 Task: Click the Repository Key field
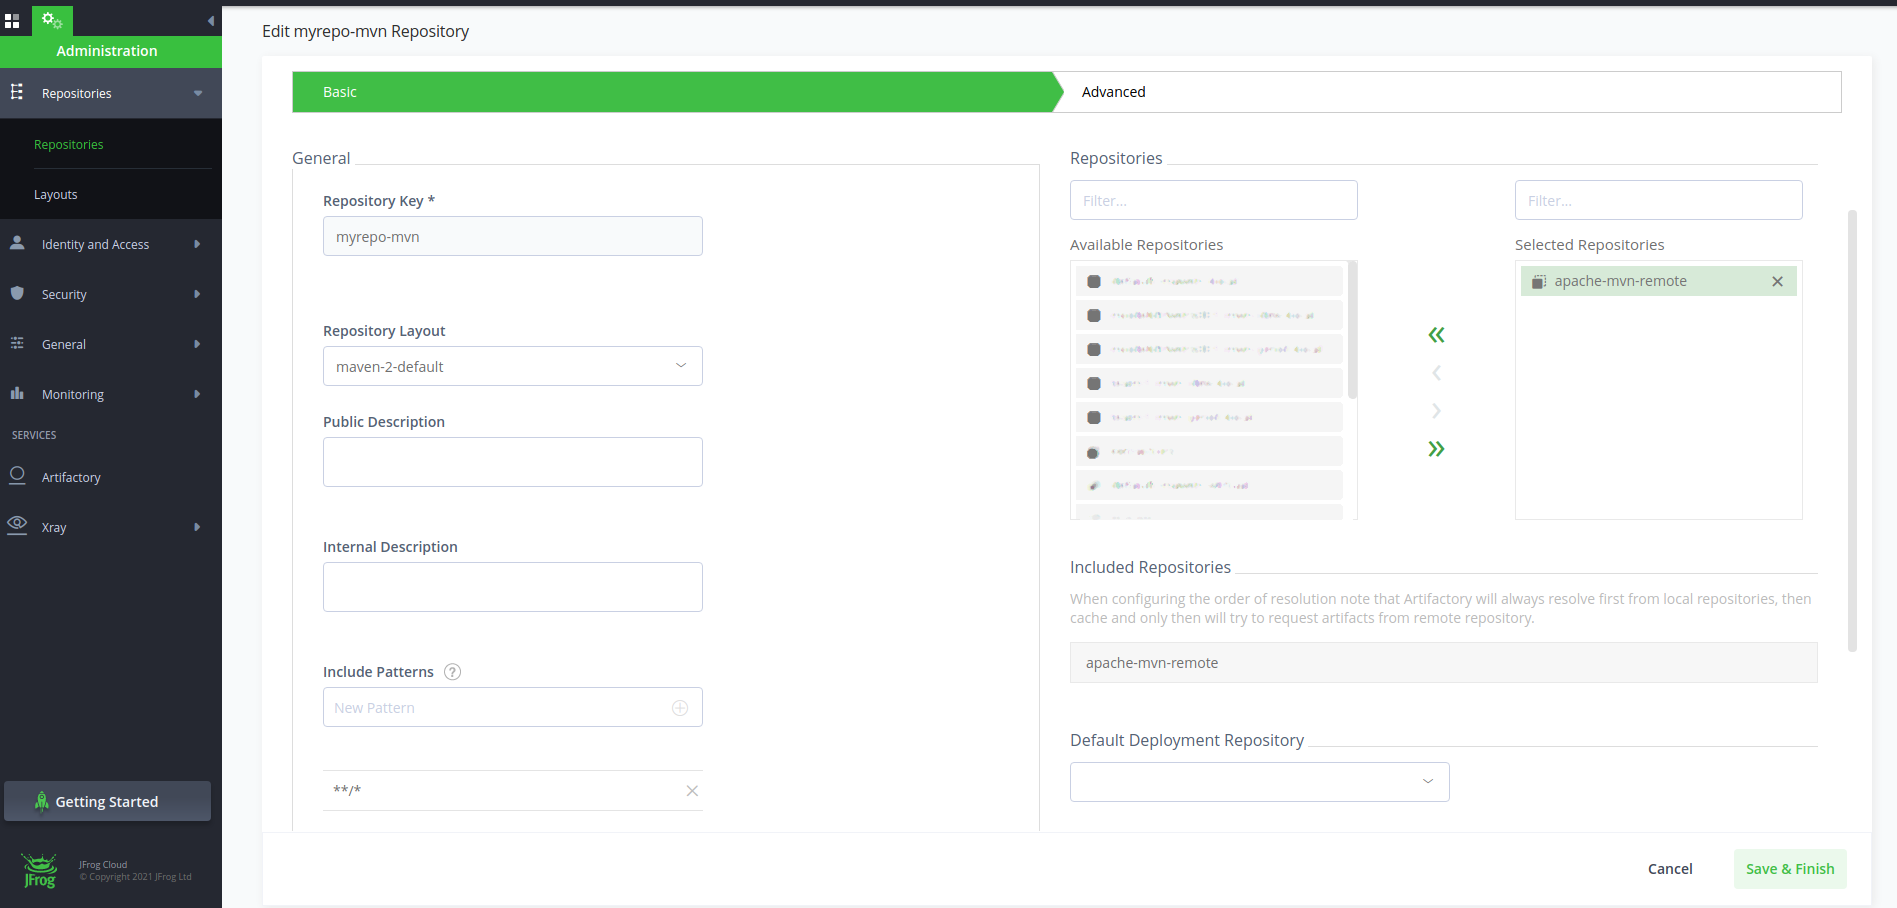click(x=512, y=236)
